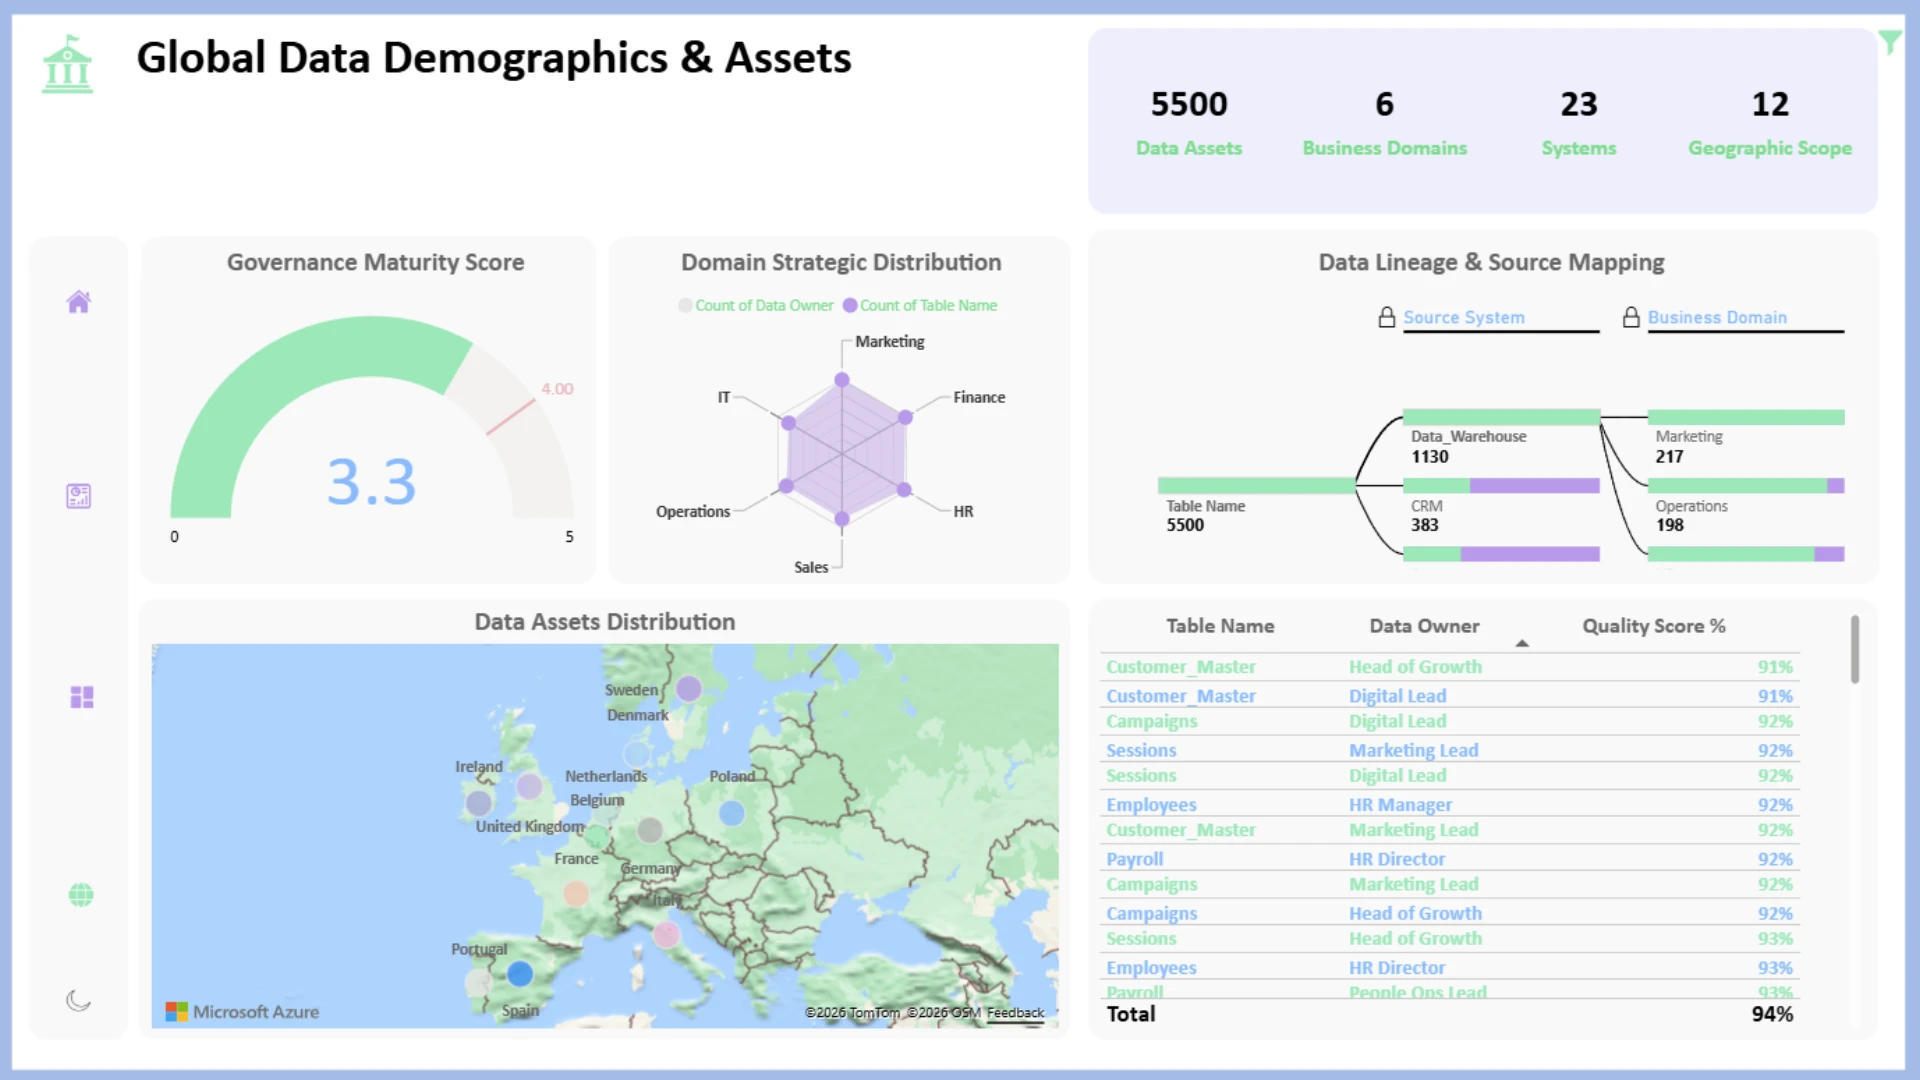Sort table by Data Owner column

tap(1424, 626)
